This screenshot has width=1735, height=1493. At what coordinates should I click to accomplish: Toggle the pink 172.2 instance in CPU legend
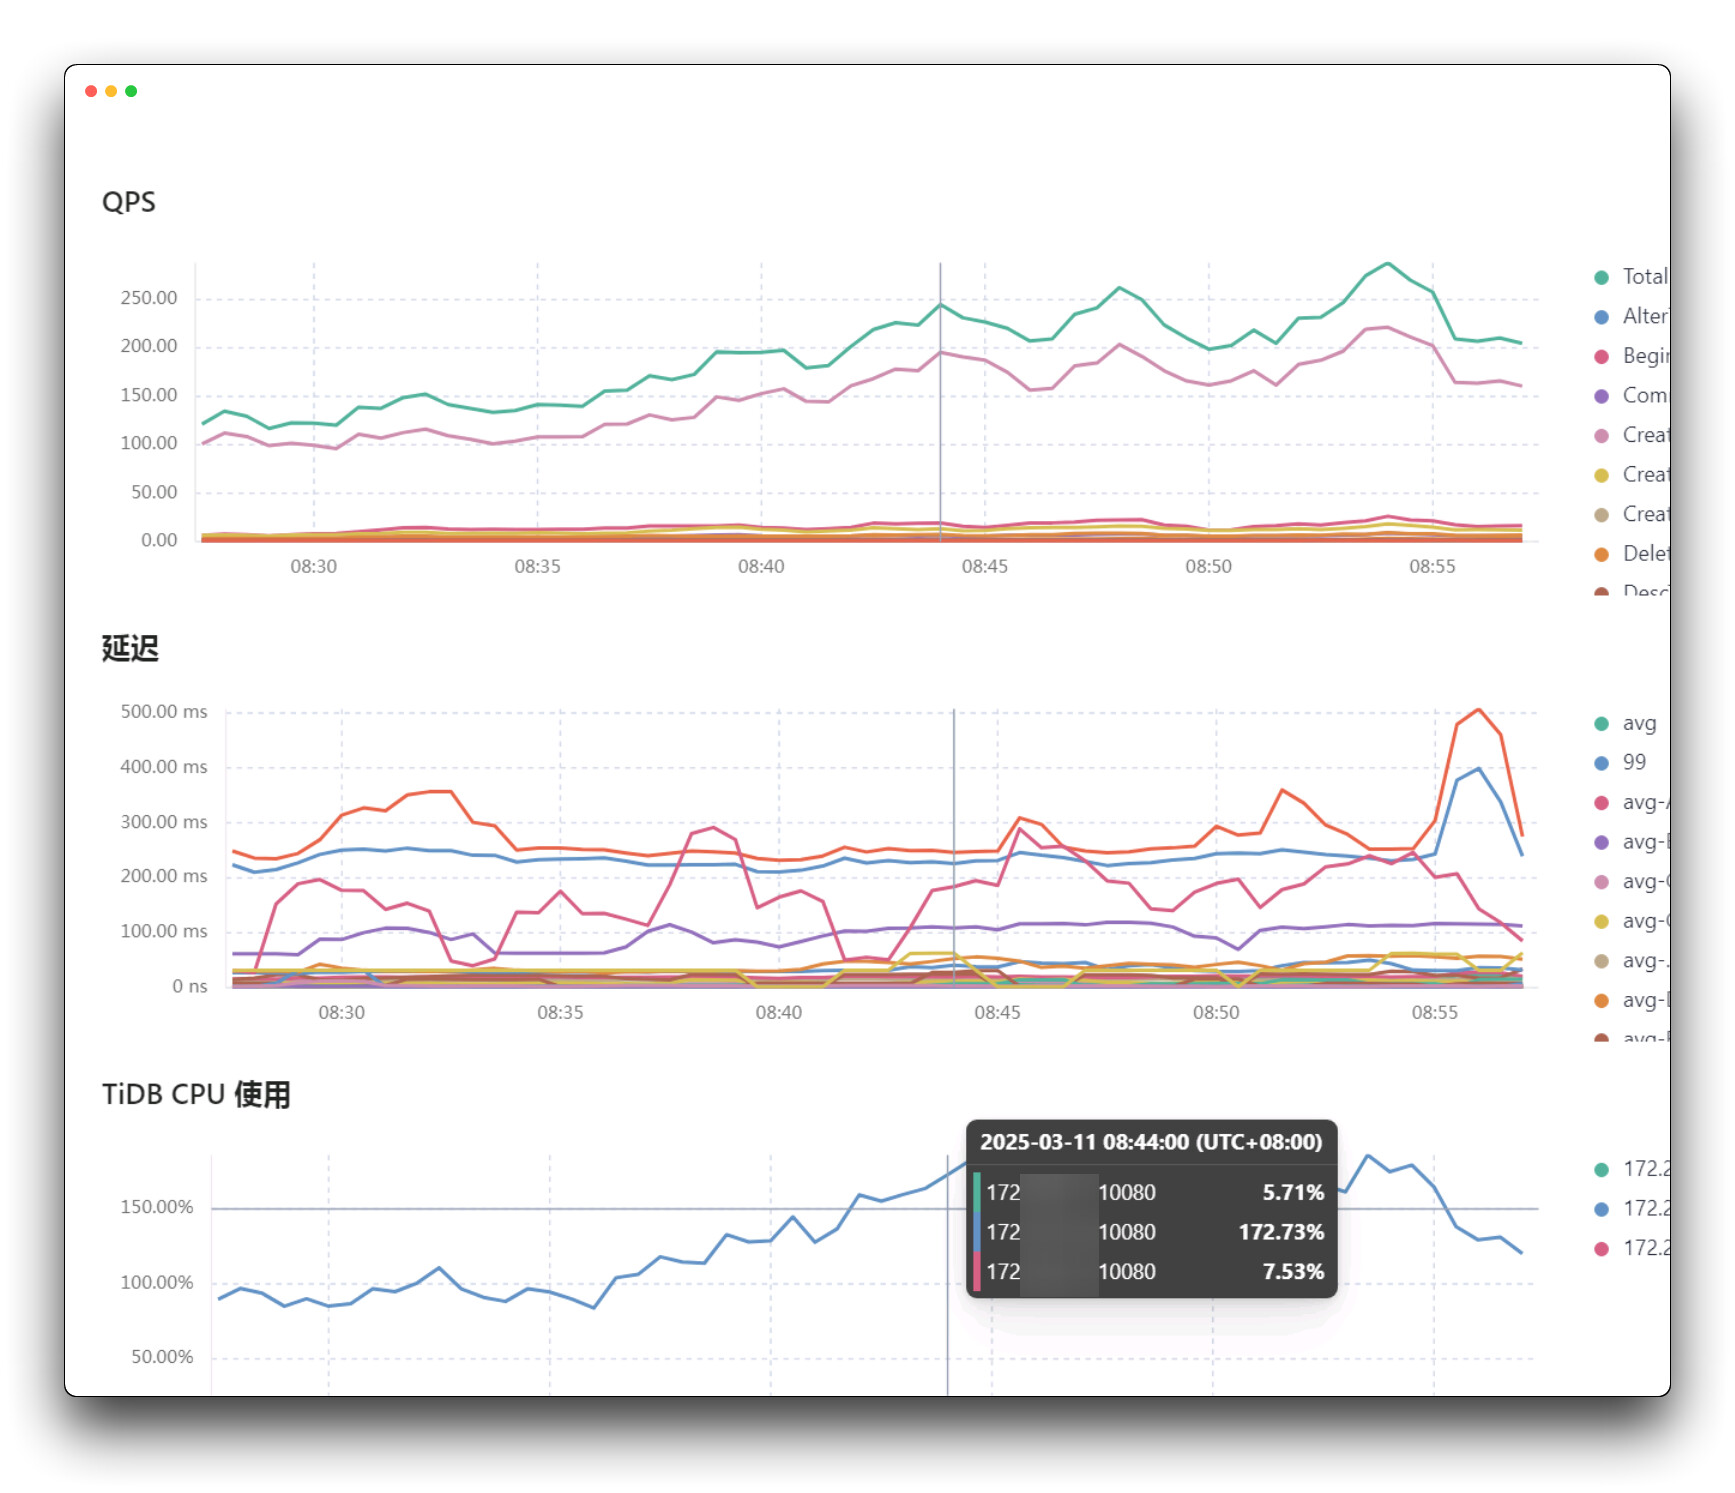click(x=1631, y=1248)
